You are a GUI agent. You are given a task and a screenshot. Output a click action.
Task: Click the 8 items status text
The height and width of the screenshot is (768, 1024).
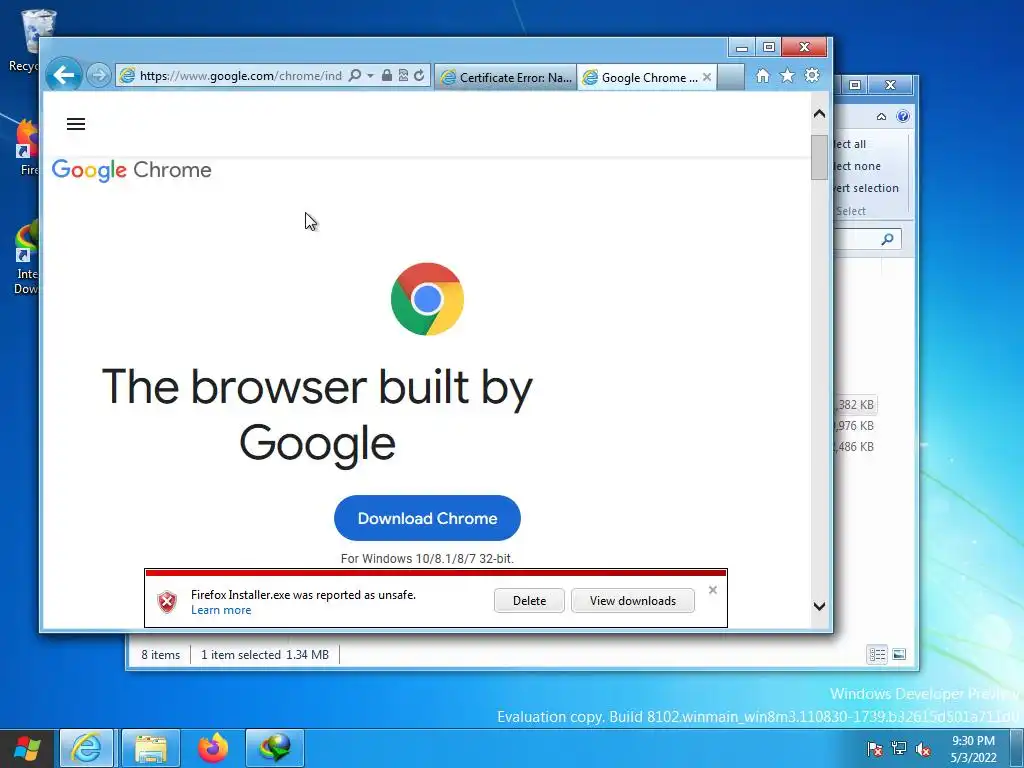161,654
